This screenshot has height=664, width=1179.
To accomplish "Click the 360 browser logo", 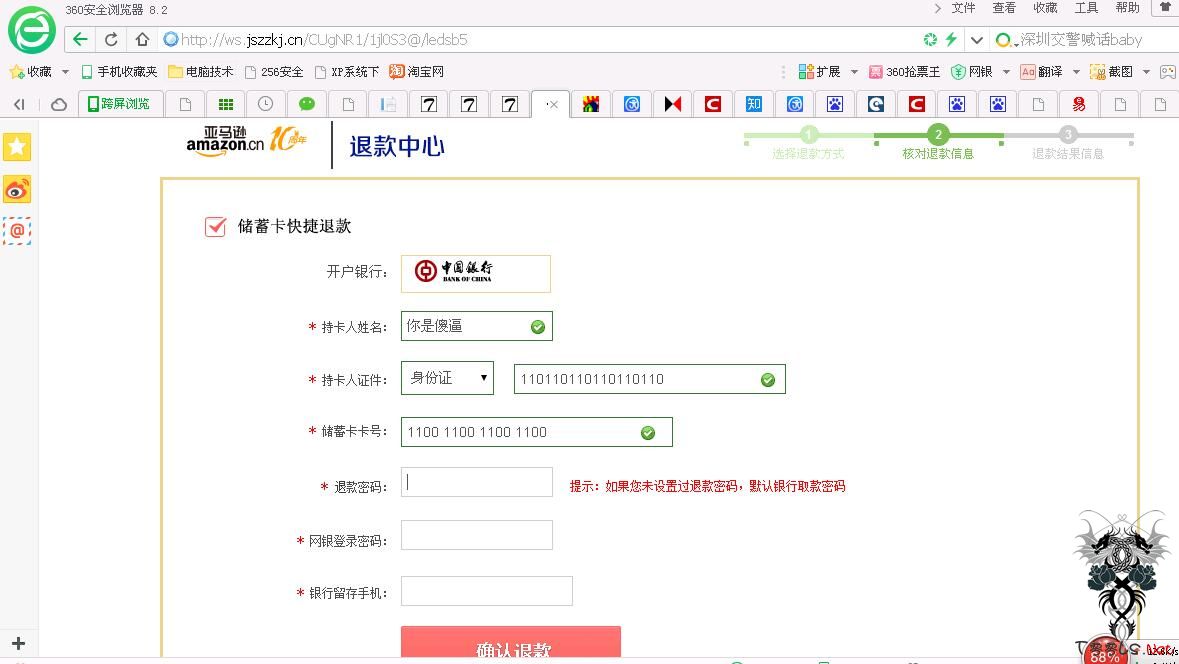I will (32, 30).
